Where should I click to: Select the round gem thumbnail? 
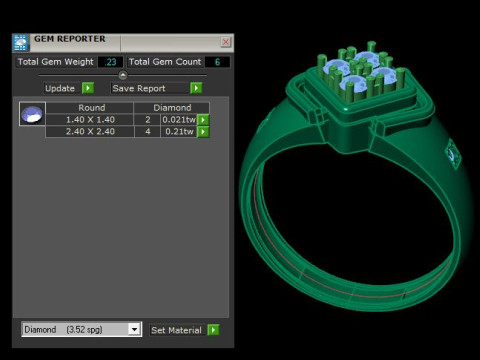pyautogui.click(x=32, y=114)
